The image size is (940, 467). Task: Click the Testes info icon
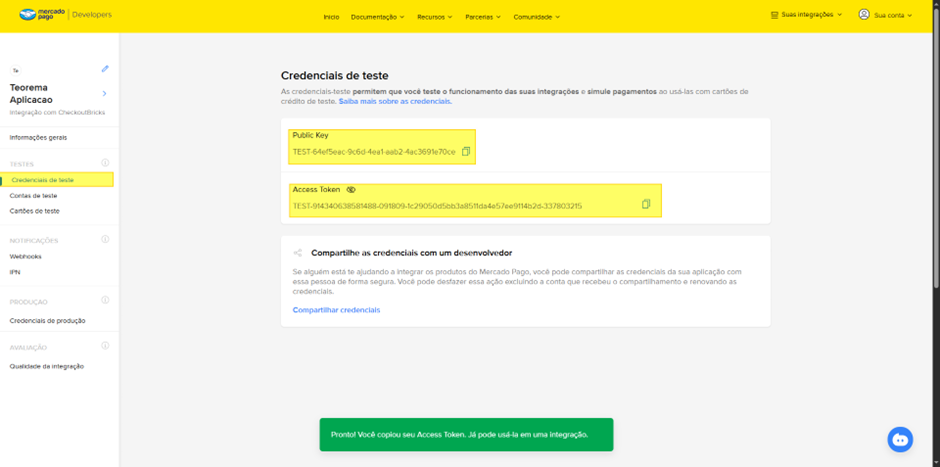point(106,163)
